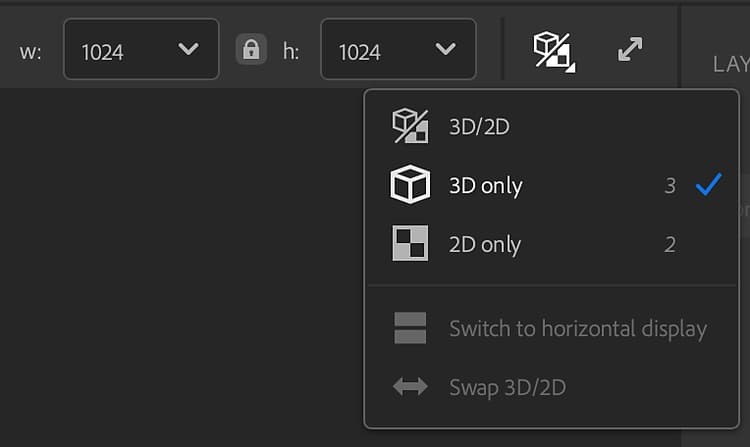Open the height resolution dropdown arrow
The width and height of the screenshot is (750, 447).
click(x=446, y=49)
